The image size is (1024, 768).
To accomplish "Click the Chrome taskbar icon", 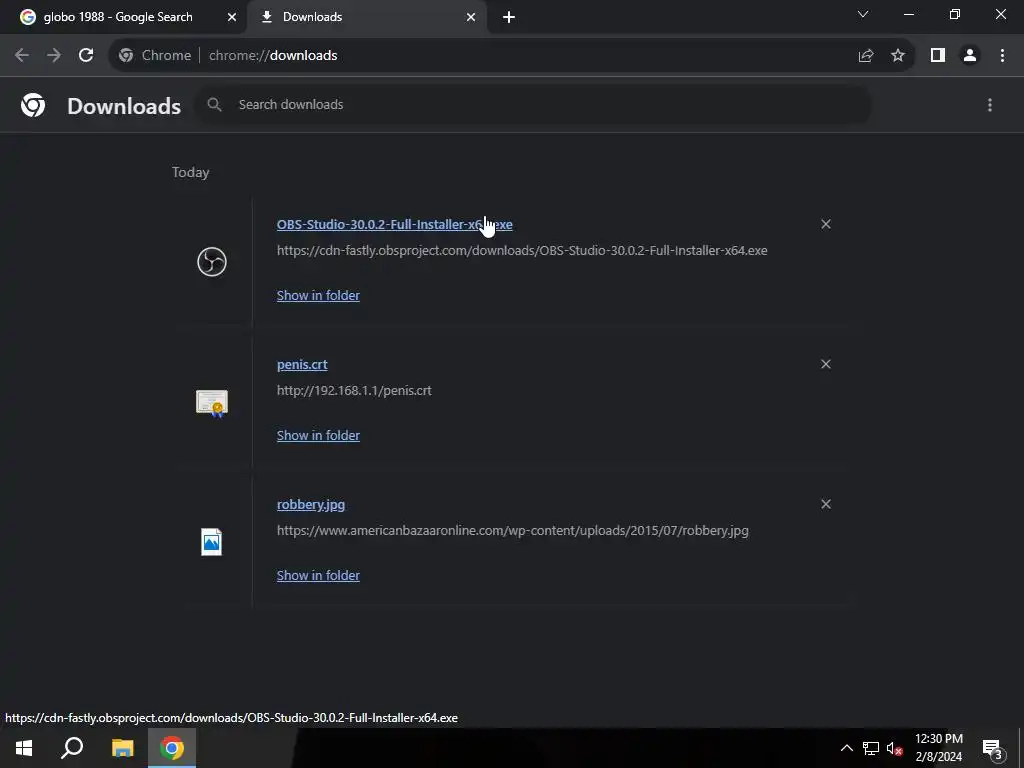I will [x=172, y=748].
